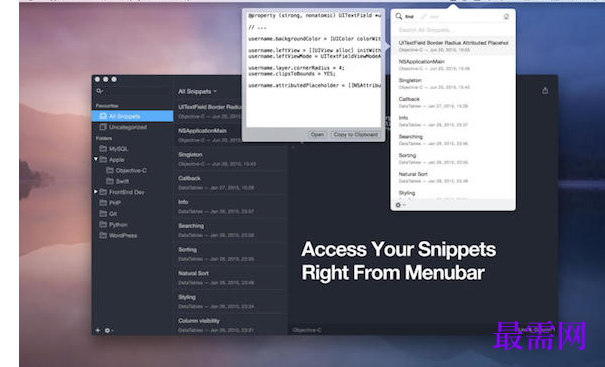Click the share icon in main window
The image size is (605, 367).
pos(545,90)
